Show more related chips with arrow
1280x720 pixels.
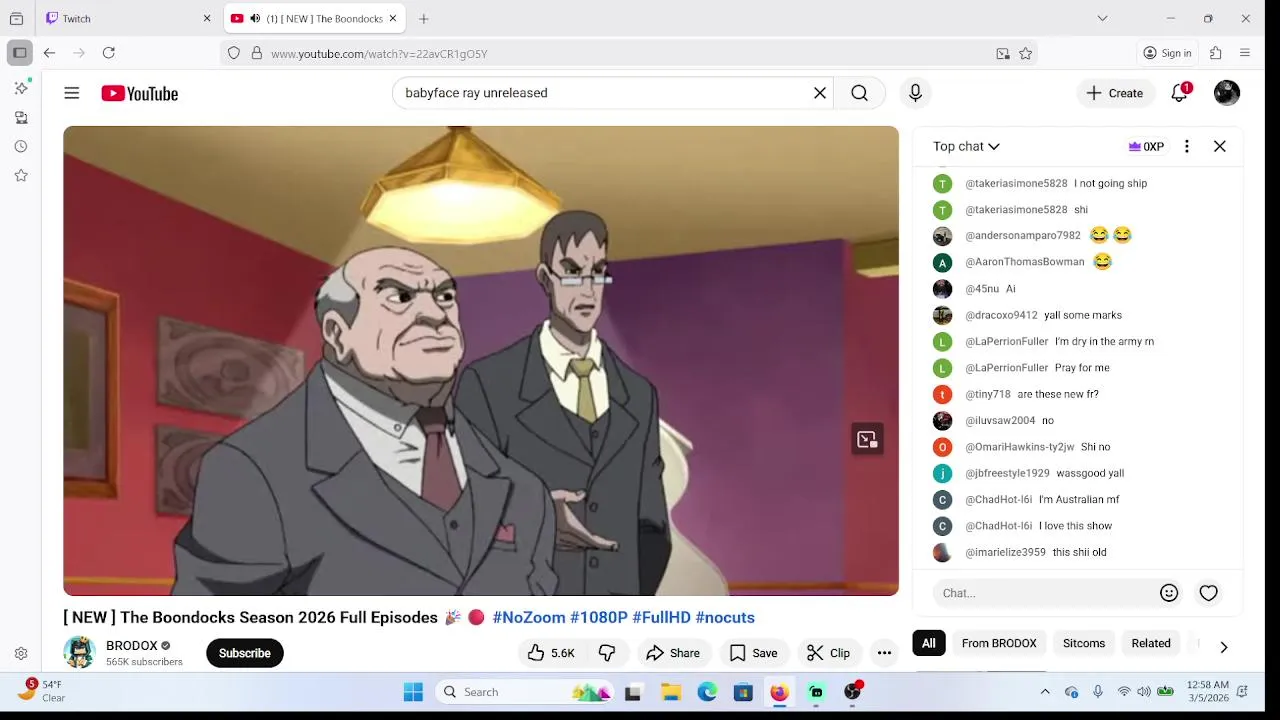pos(1223,647)
